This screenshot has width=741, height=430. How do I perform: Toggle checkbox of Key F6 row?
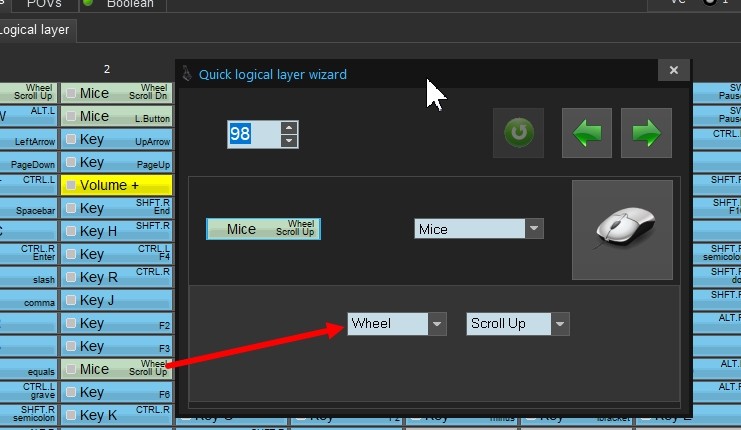[x=71, y=392]
